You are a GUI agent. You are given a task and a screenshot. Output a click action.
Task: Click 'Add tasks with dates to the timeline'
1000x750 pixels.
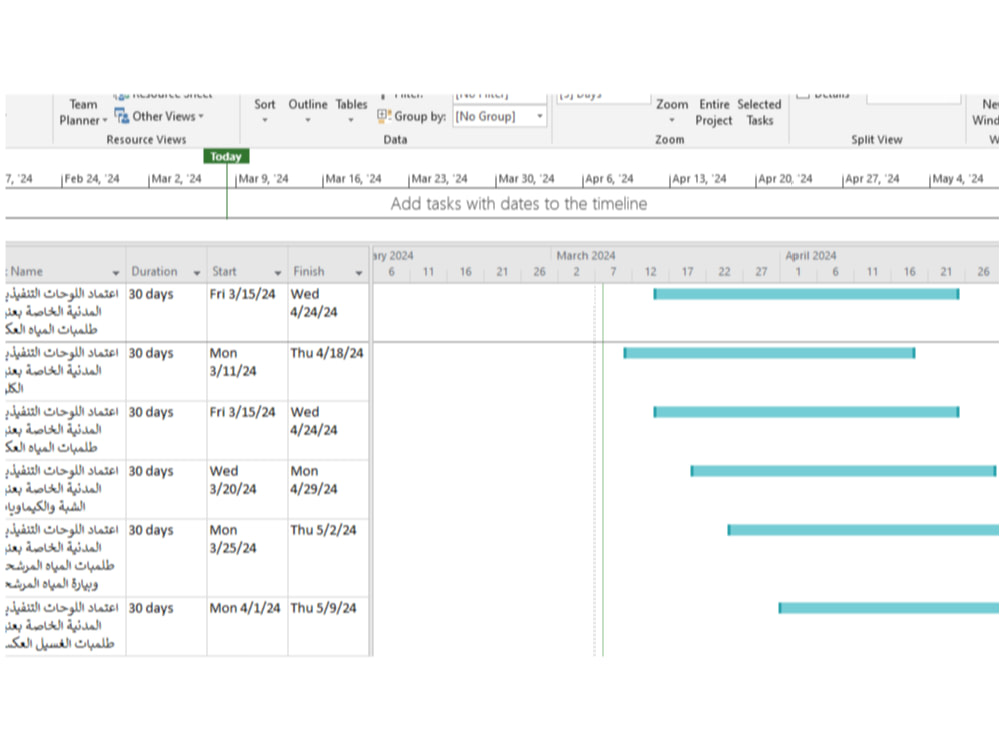point(518,204)
